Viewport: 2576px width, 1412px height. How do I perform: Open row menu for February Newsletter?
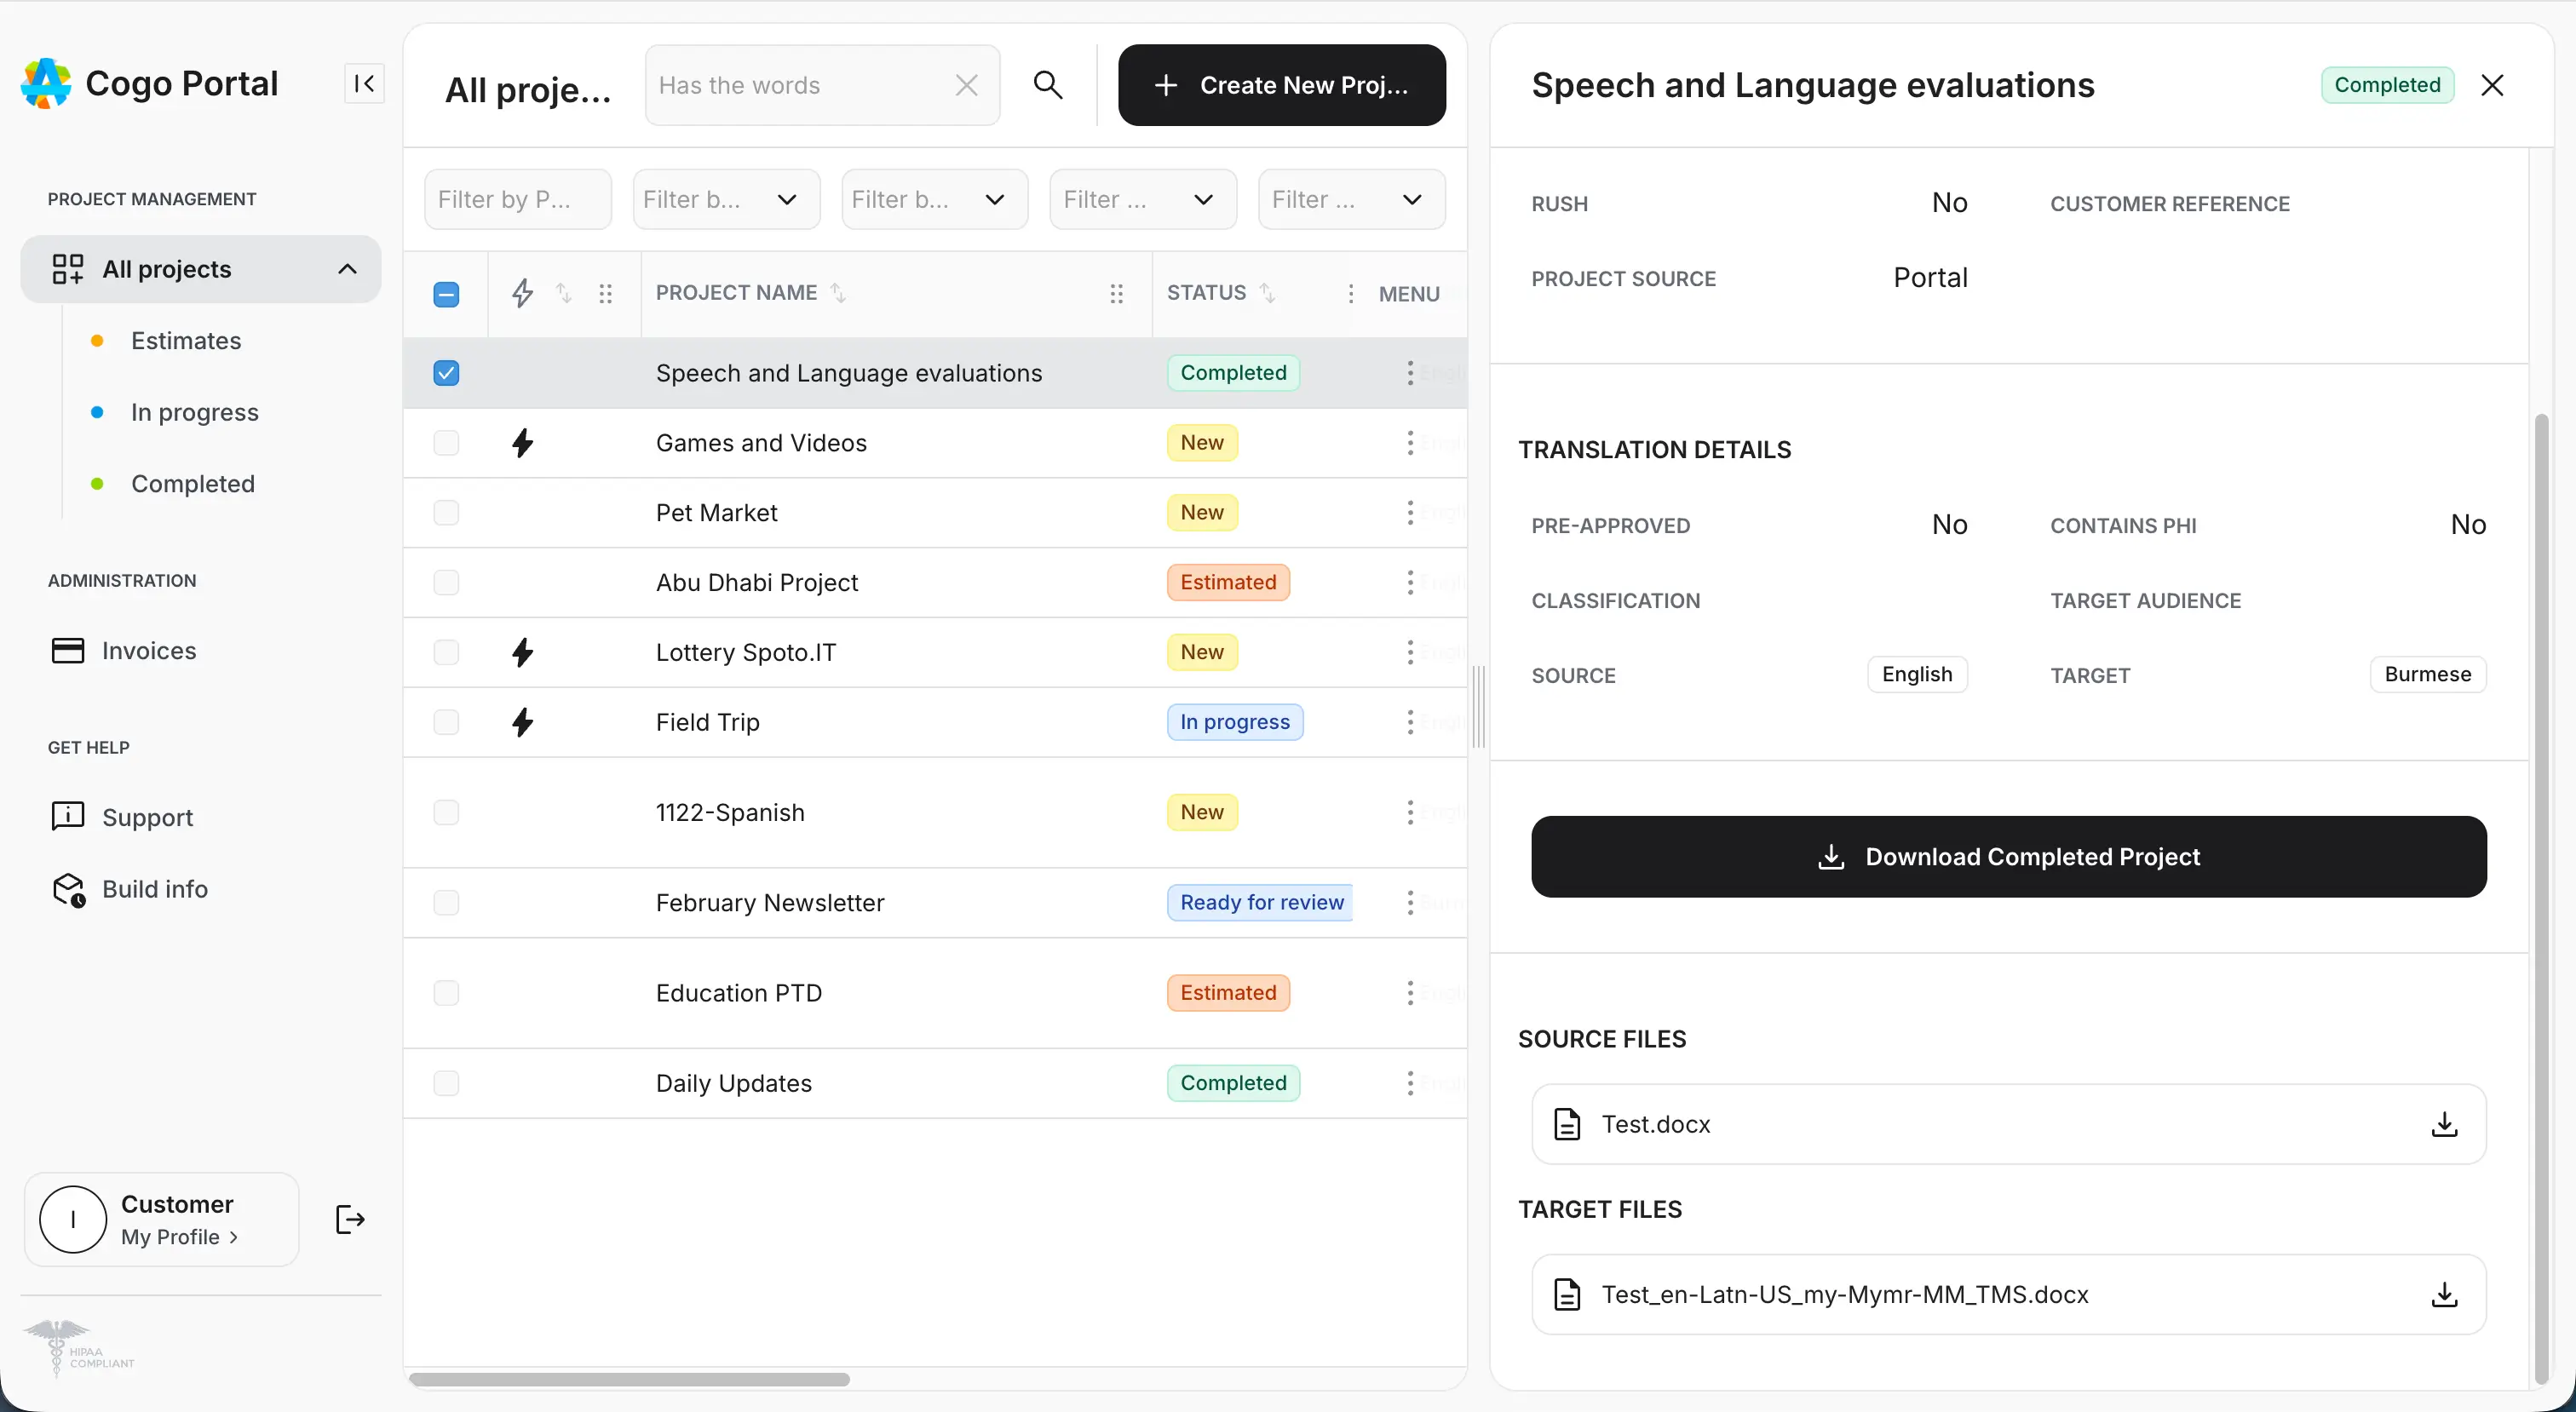(x=1410, y=903)
